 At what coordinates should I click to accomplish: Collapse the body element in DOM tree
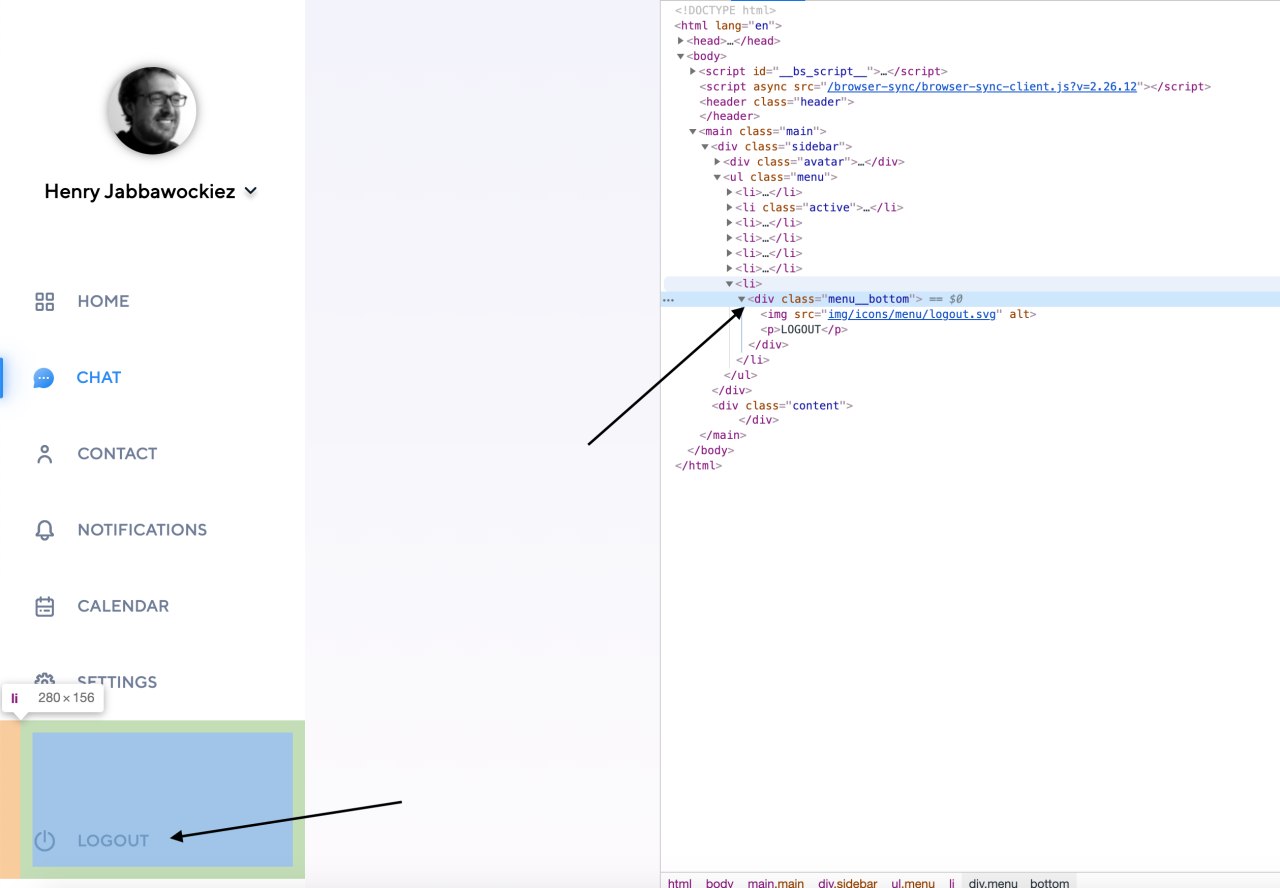(x=681, y=56)
